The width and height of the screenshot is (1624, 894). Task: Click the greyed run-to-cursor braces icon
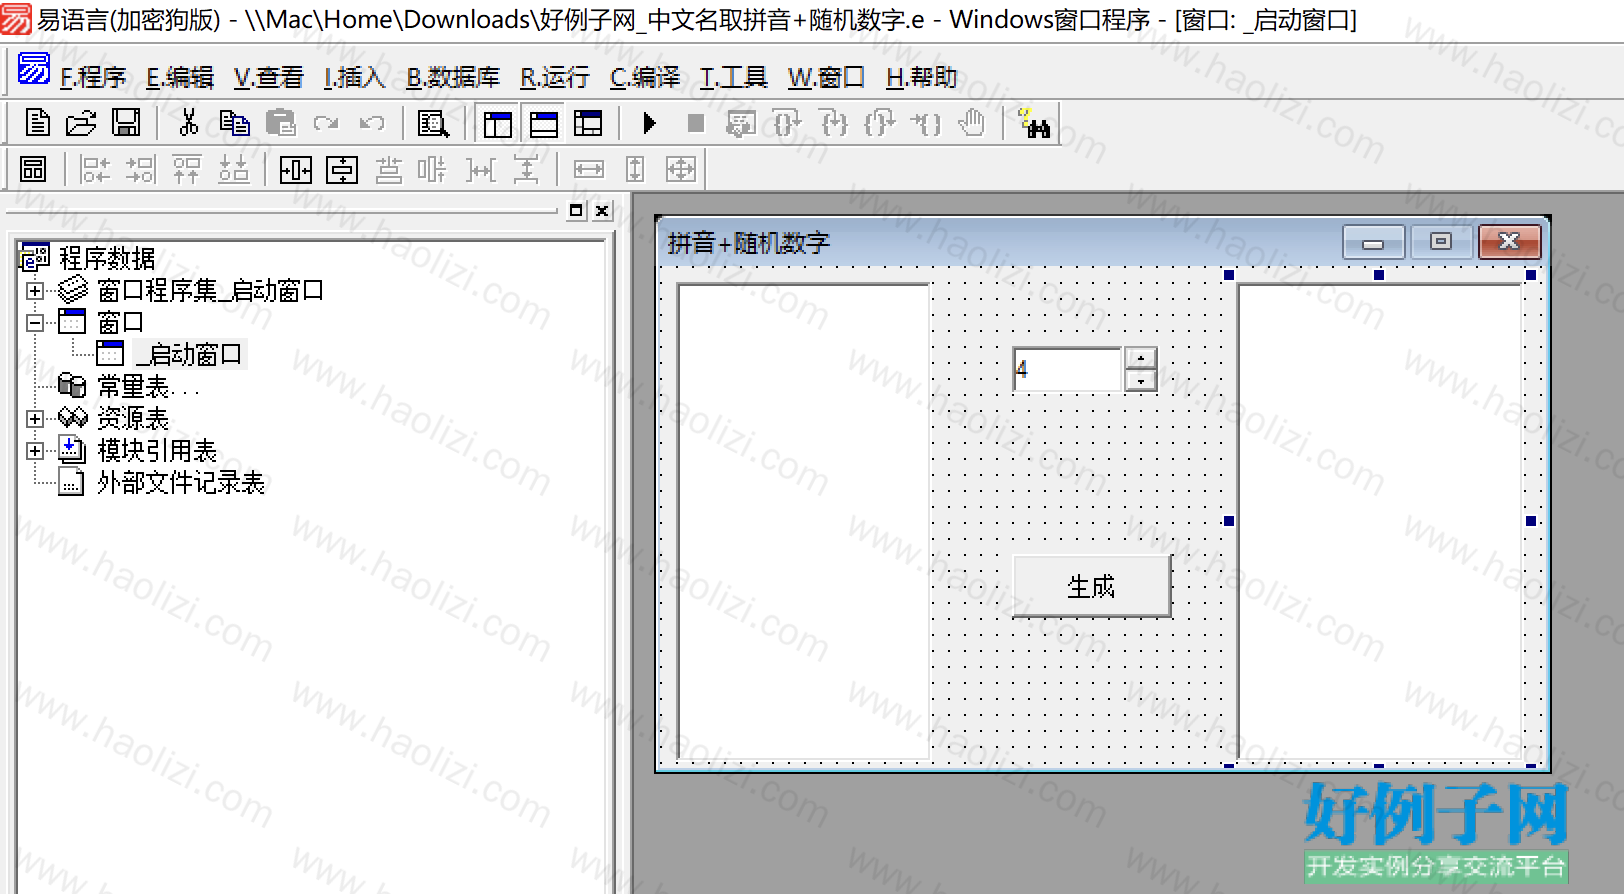point(926,123)
